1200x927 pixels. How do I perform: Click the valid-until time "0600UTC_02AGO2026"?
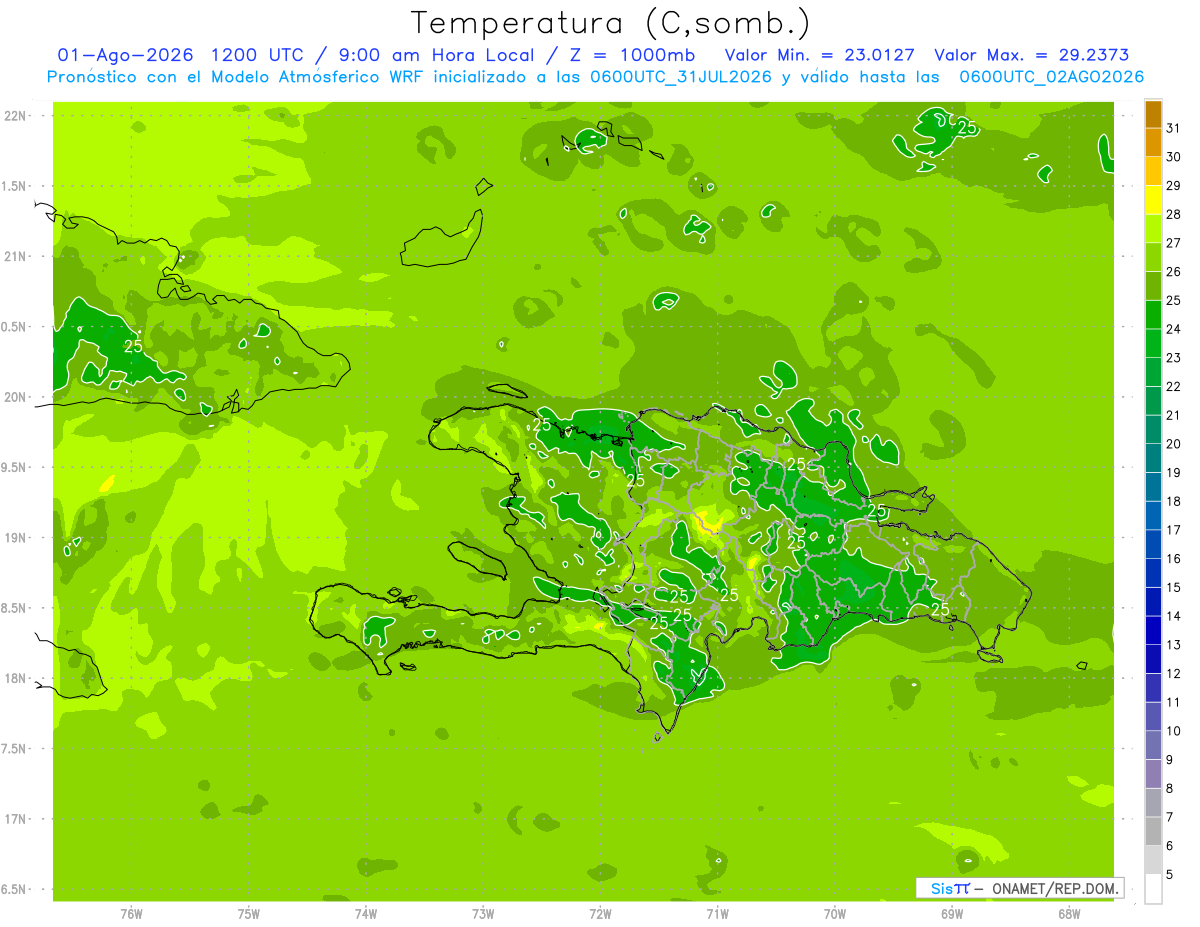[1052, 77]
